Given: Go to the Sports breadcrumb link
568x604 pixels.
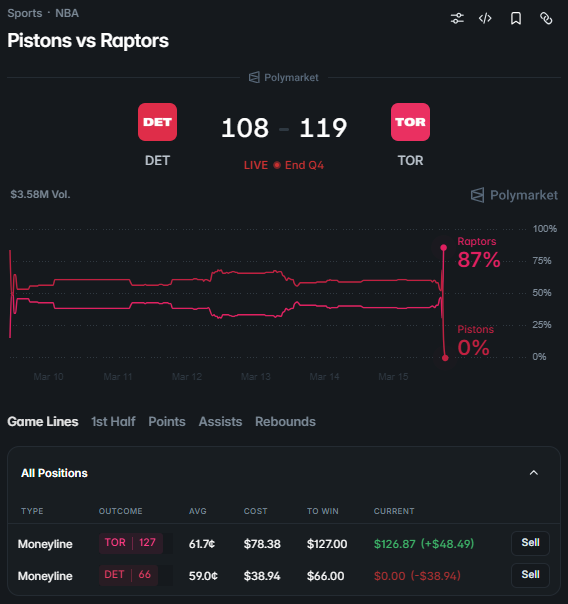Looking at the screenshot, I should tap(25, 13).
